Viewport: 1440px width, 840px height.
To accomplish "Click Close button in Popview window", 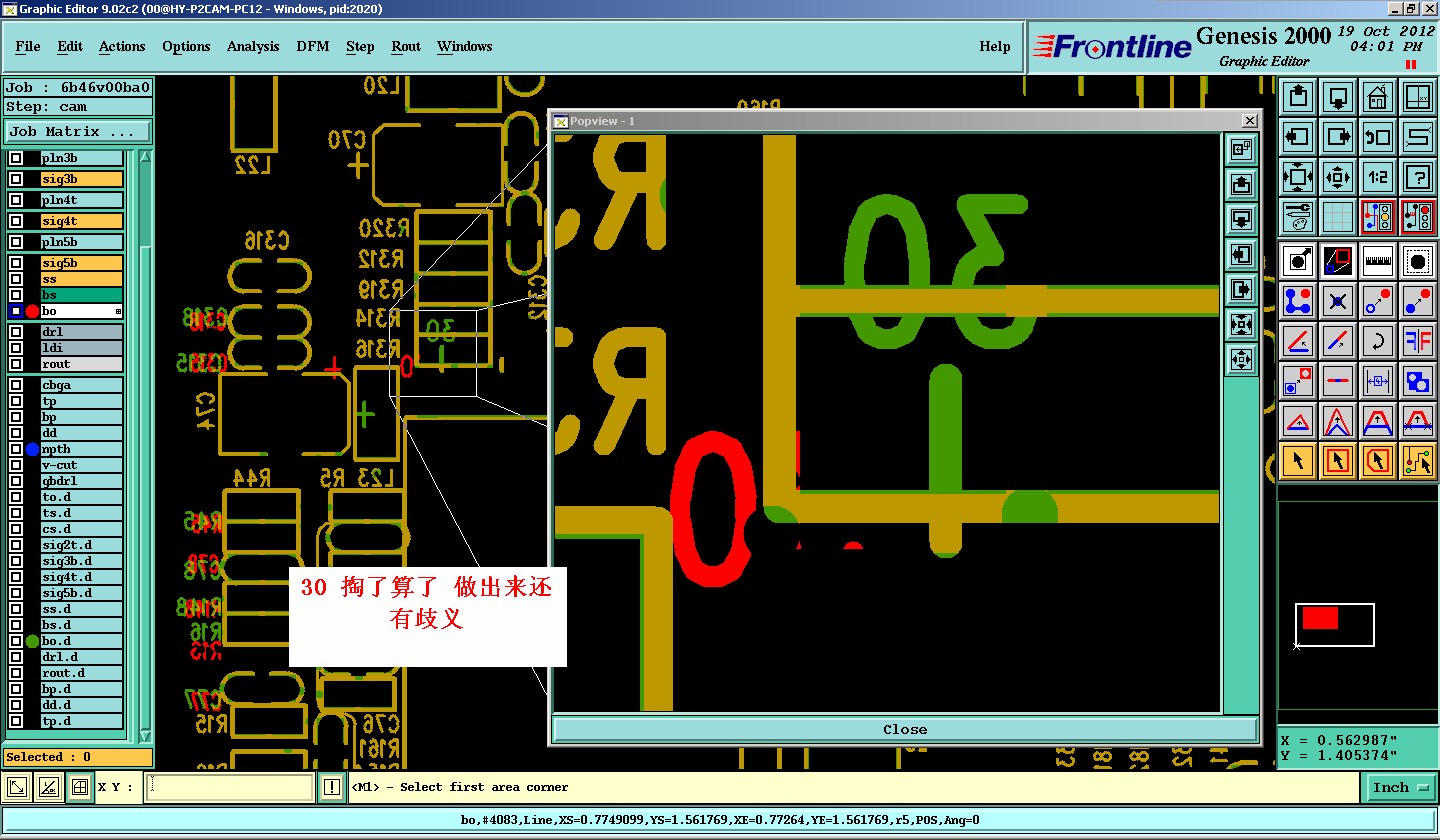I will tap(905, 729).
